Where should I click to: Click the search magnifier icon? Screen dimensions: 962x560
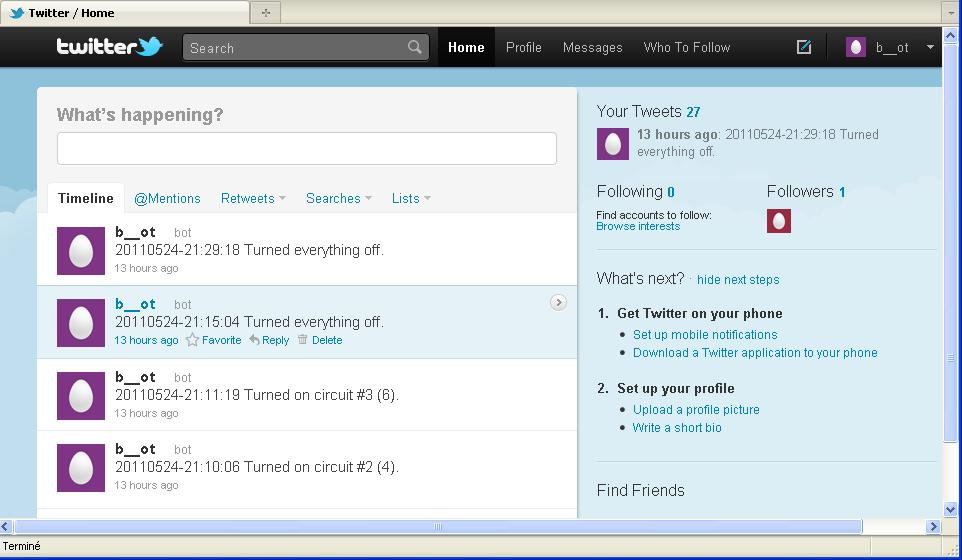coord(415,47)
